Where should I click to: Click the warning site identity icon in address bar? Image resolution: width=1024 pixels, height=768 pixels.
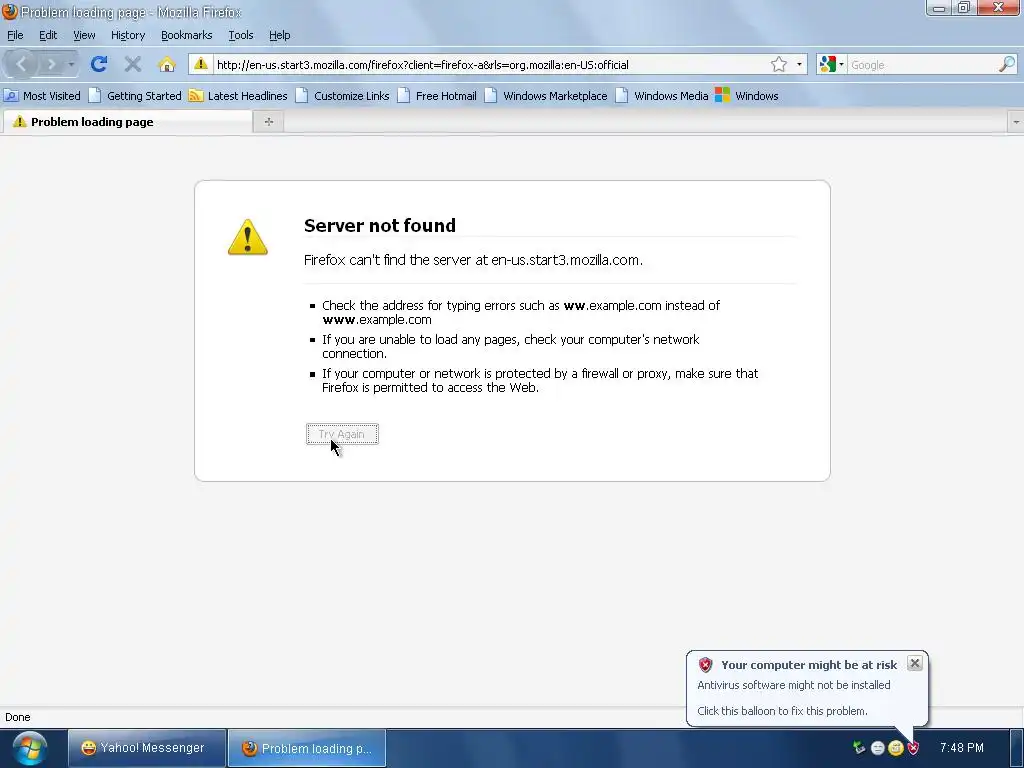[x=201, y=64]
